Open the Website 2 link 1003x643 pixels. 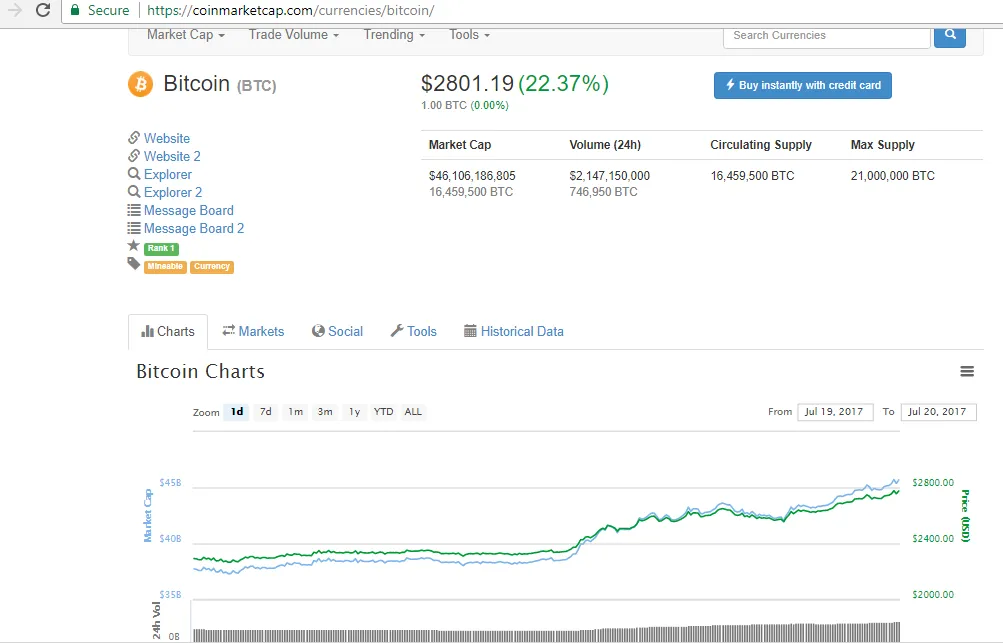172,156
